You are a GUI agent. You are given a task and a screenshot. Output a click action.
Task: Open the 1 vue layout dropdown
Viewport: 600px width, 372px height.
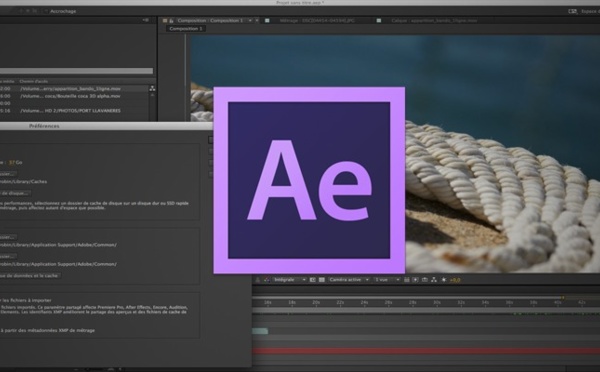[x=387, y=280]
